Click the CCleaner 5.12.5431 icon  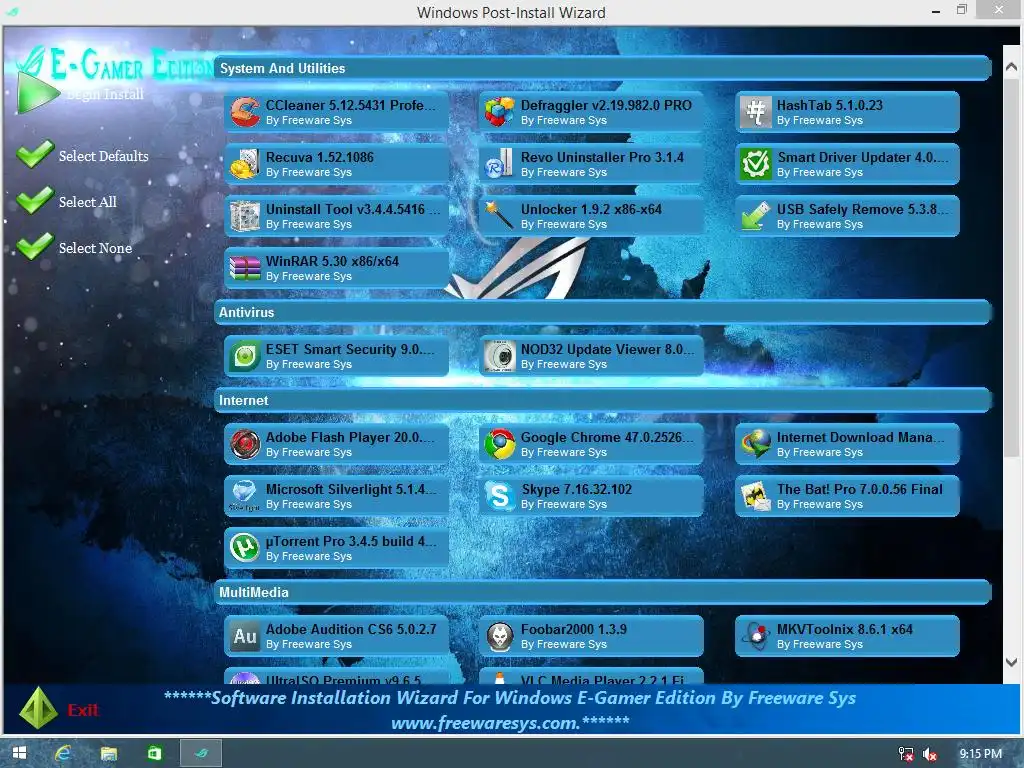pos(245,112)
